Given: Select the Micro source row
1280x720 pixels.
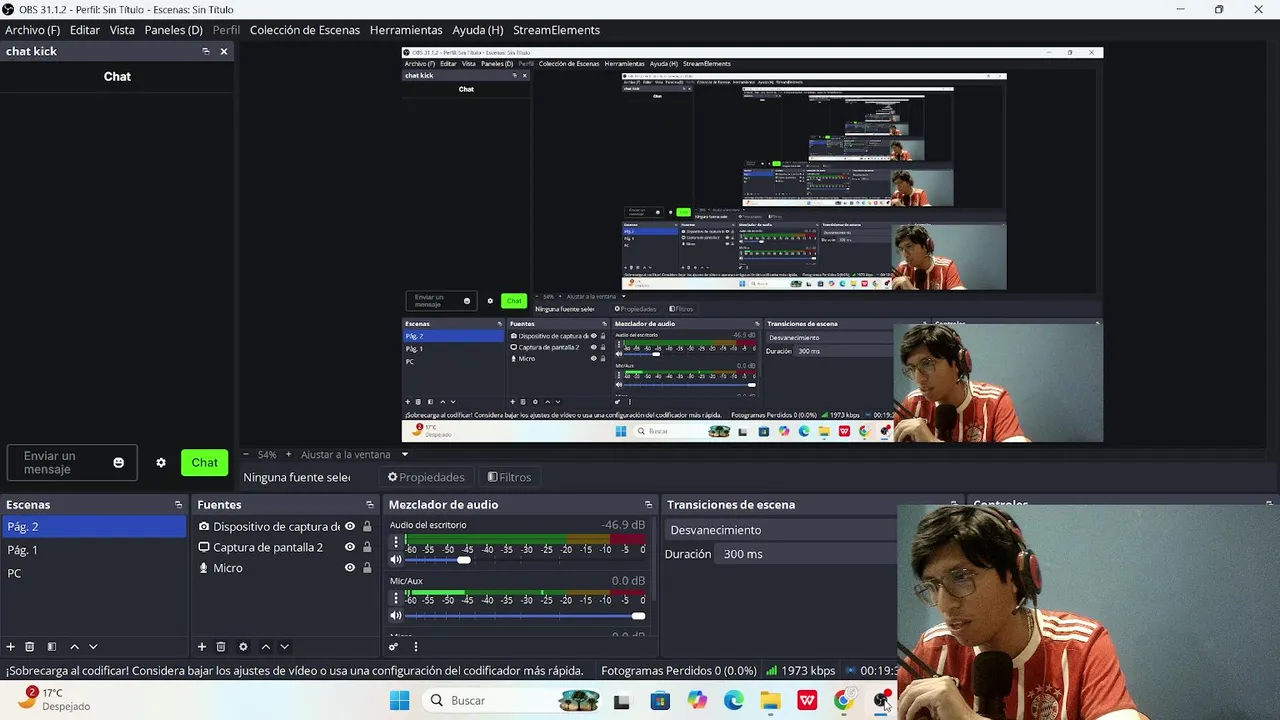Looking at the screenshot, I should coord(284,568).
